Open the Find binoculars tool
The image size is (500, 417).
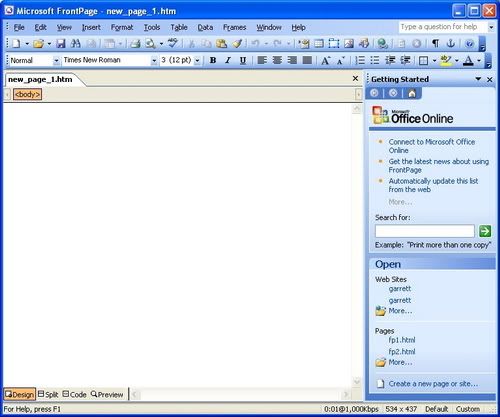click(x=76, y=44)
